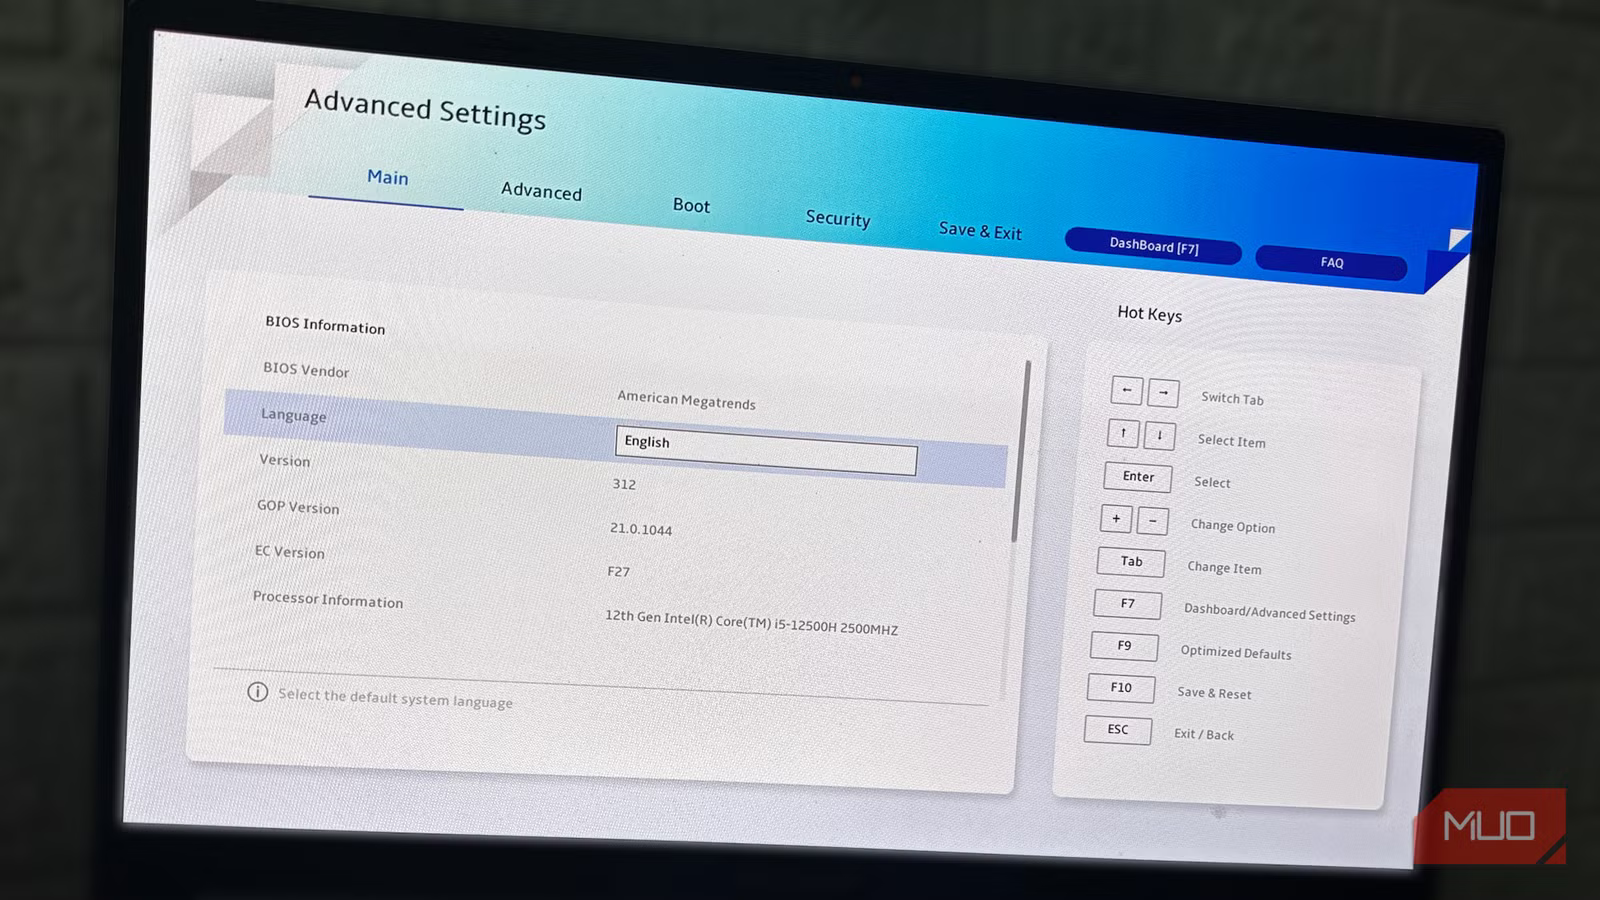The width and height of the screenshot is (1600, 900).
Task: Click the Processor Information label
Action: pos(328,599)
